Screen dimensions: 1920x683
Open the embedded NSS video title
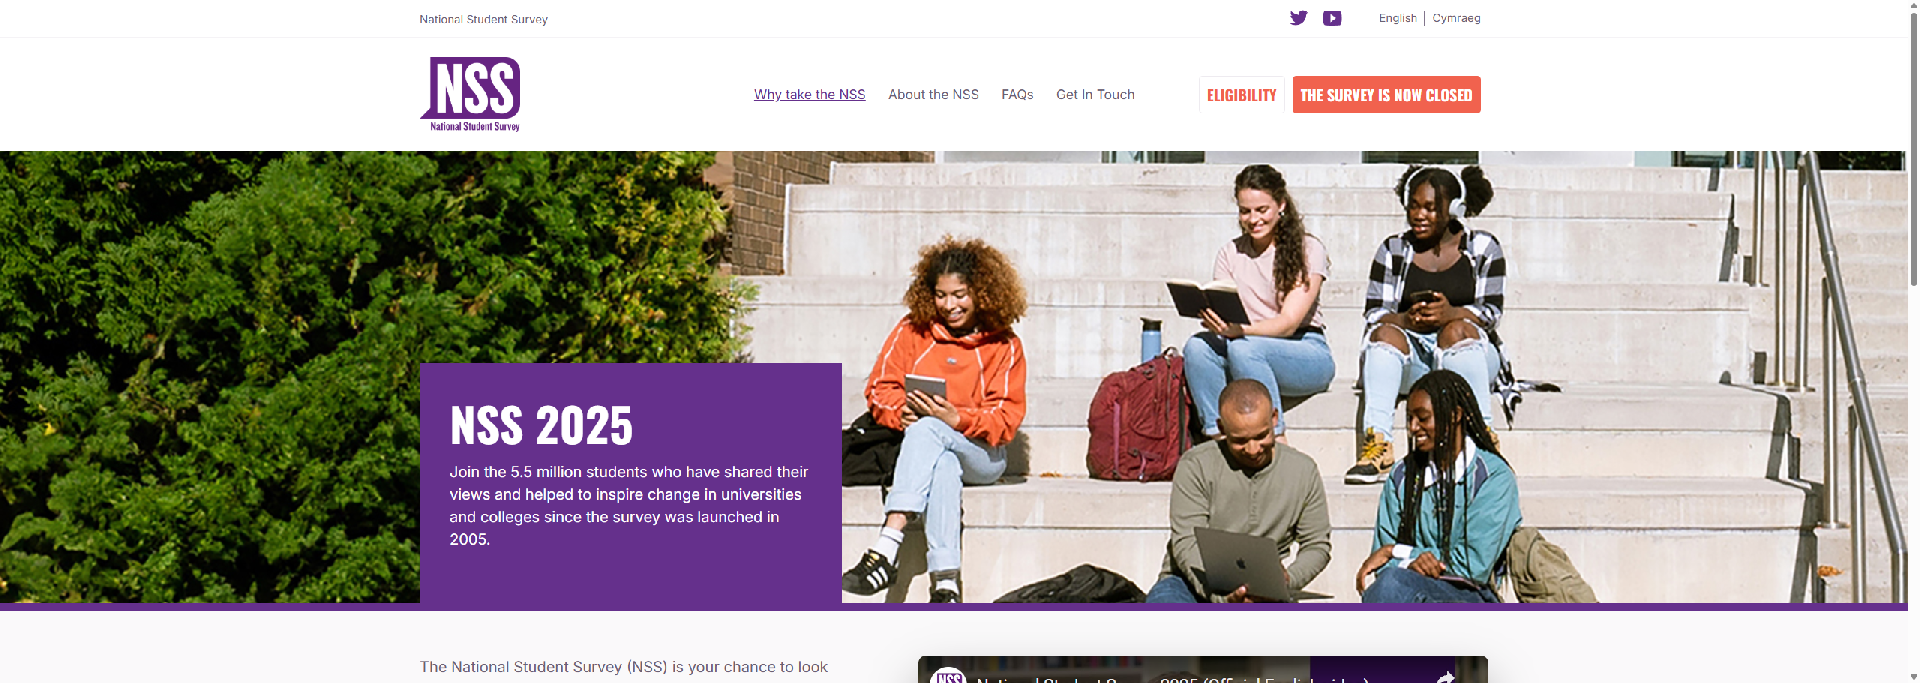[x=1170, y=678]
